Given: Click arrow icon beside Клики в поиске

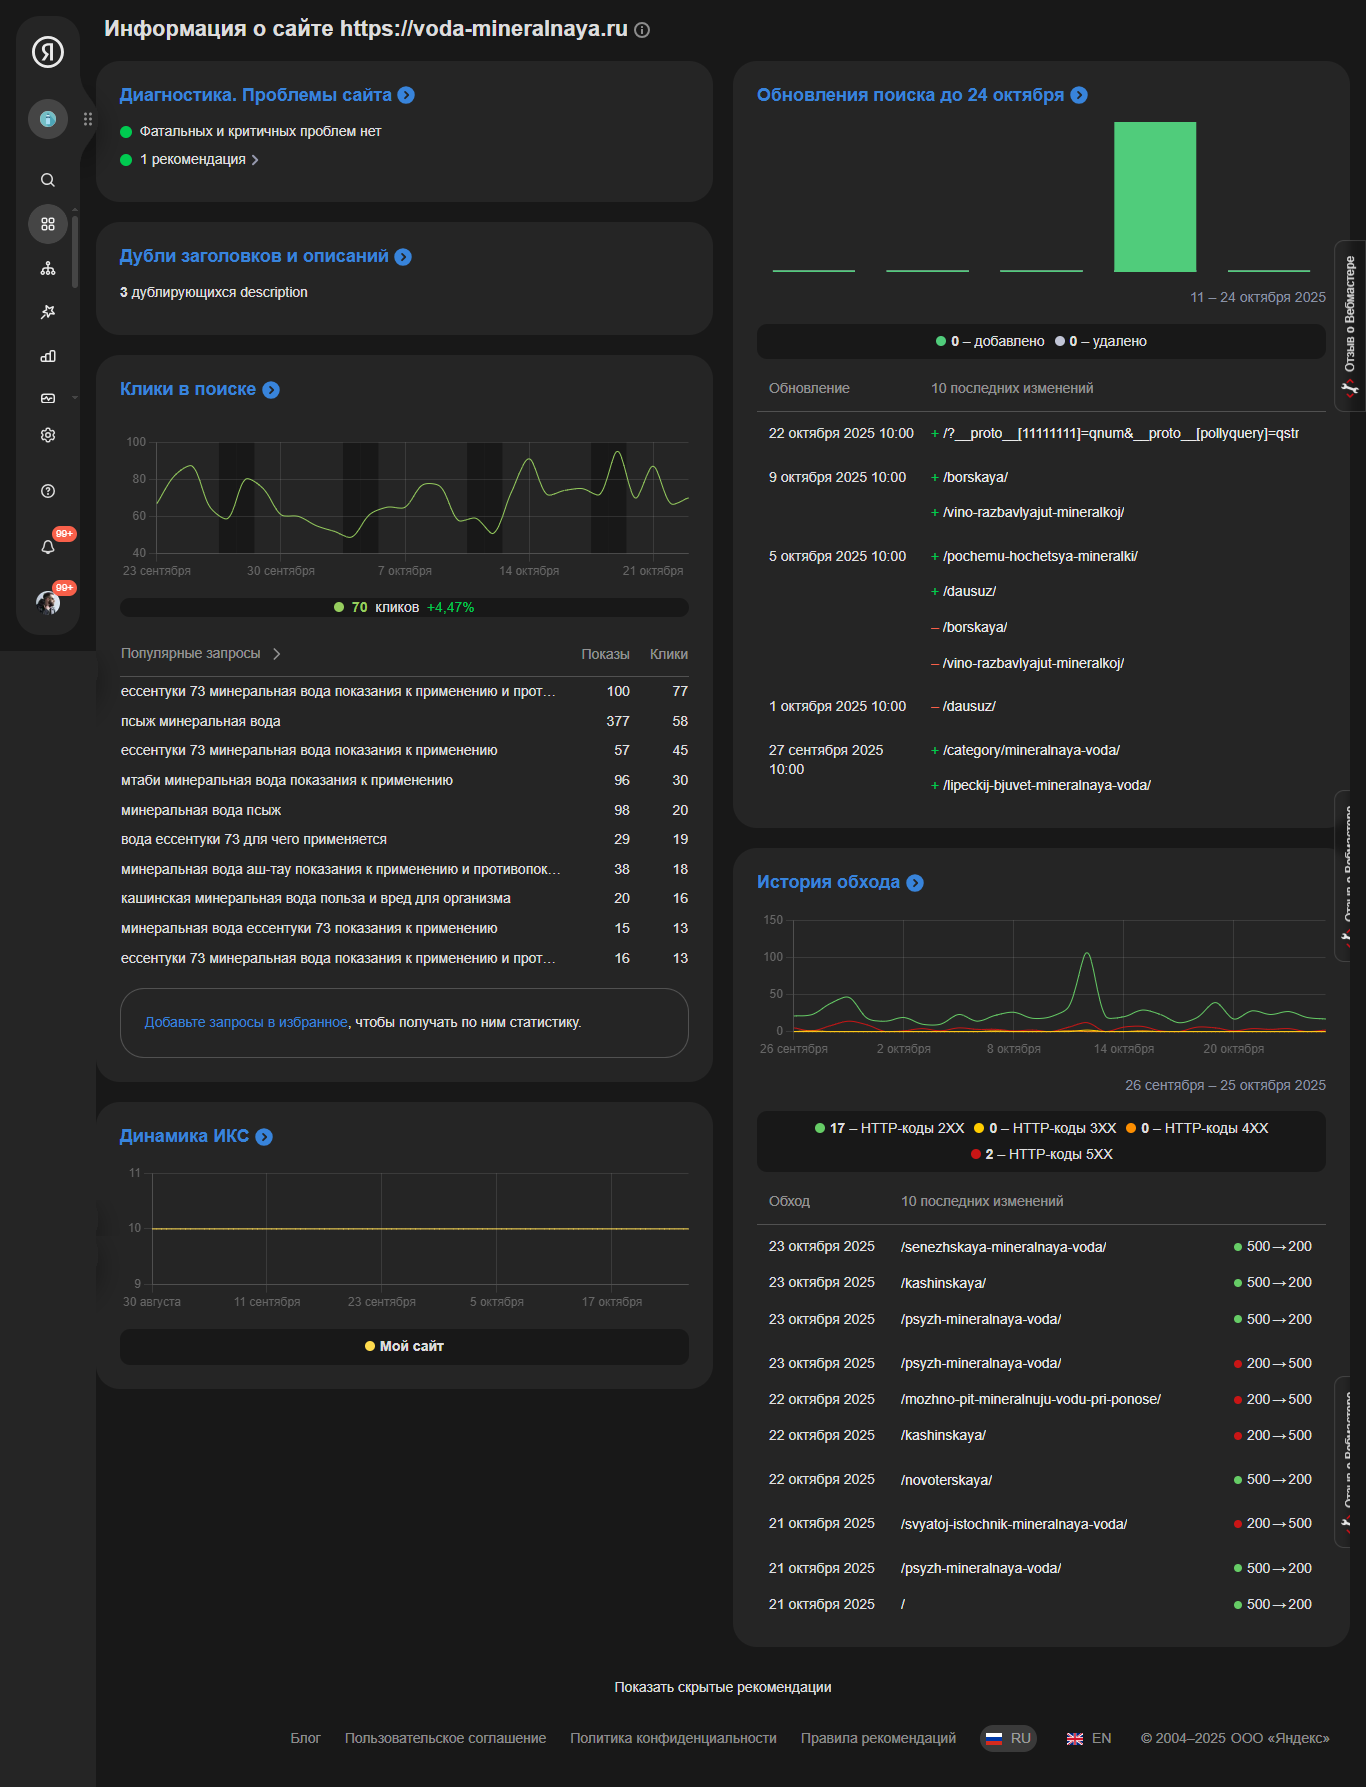Looking at the screenshot, I should coord(271,390).
